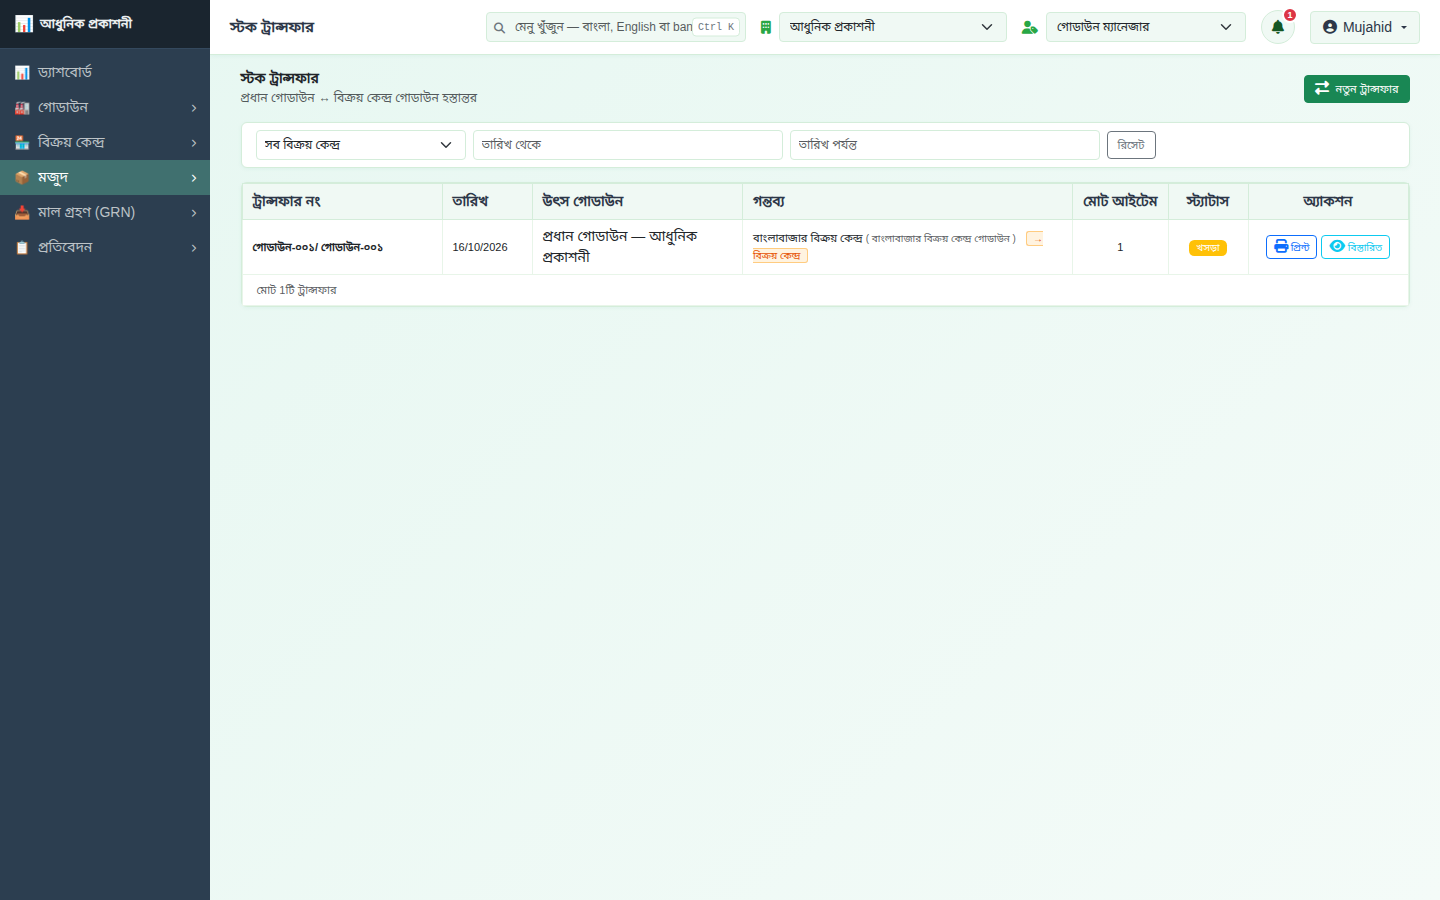
Task: Expand the প্রতিবেদন sidebar menu
Action: (x=105, y=247)
